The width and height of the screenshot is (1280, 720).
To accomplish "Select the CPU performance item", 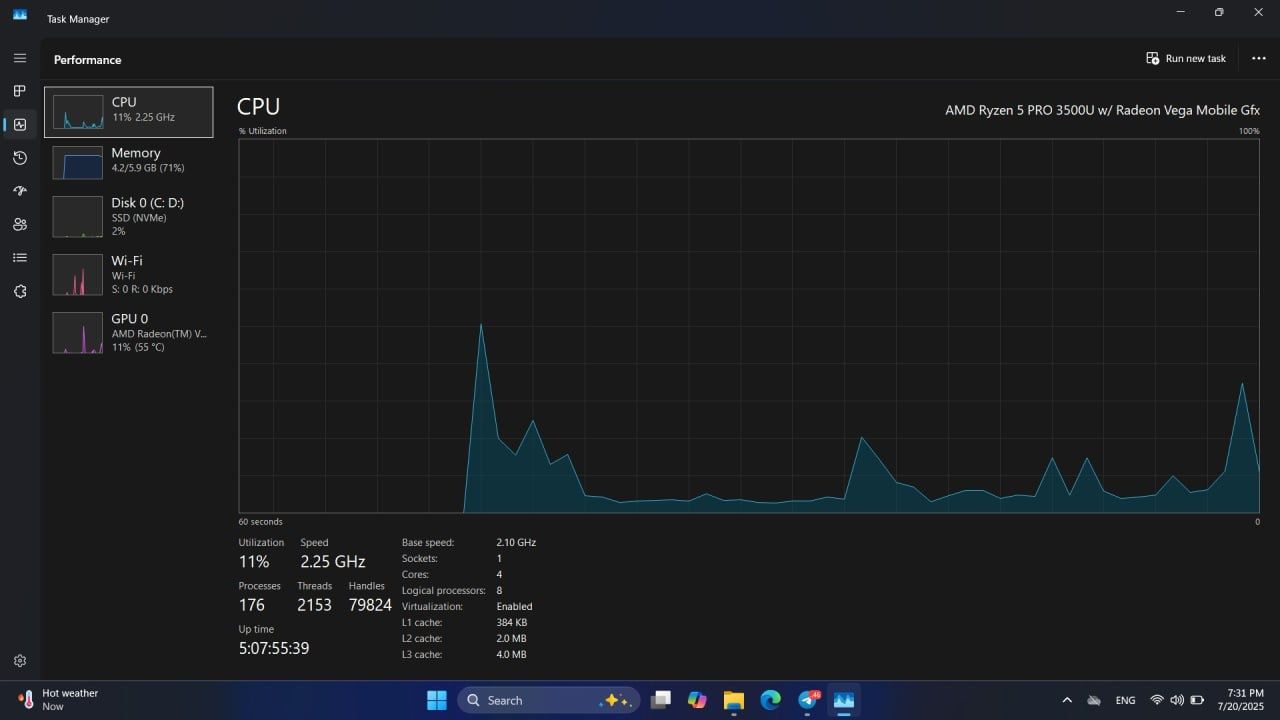I will [x=128, y=112].
